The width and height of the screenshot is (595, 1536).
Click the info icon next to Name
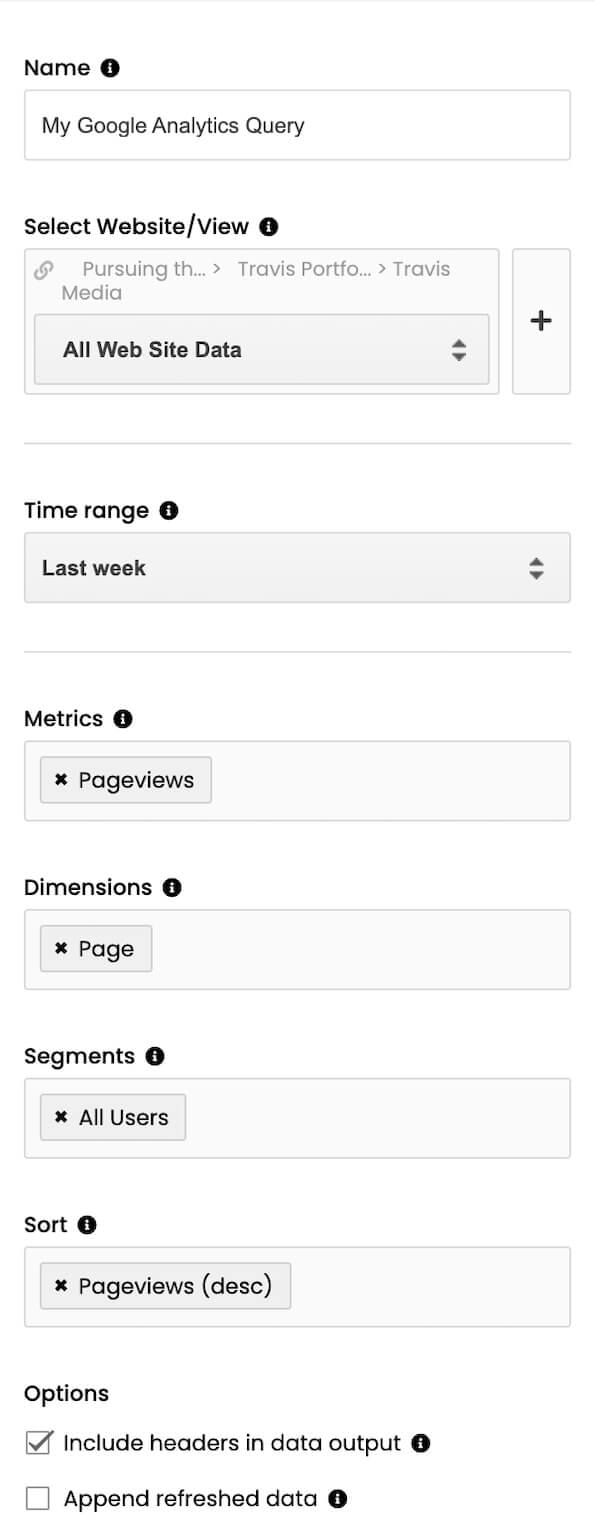coord(110,68)
